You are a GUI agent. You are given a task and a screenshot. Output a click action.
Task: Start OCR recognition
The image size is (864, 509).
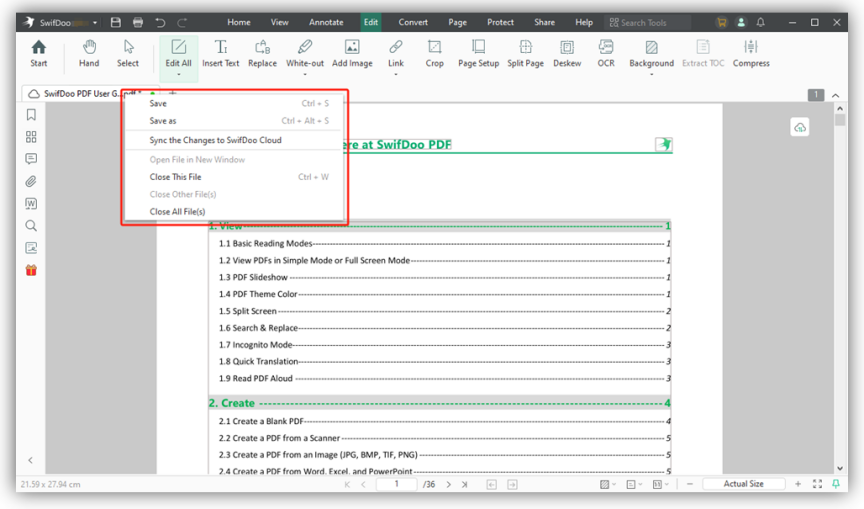point(606,53)
